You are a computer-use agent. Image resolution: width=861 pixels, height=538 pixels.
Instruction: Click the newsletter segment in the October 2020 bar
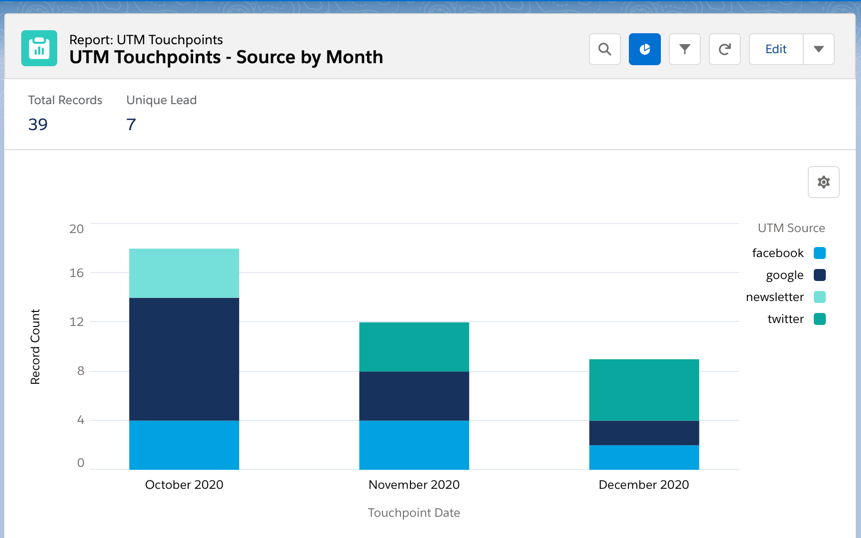[184, 273]
